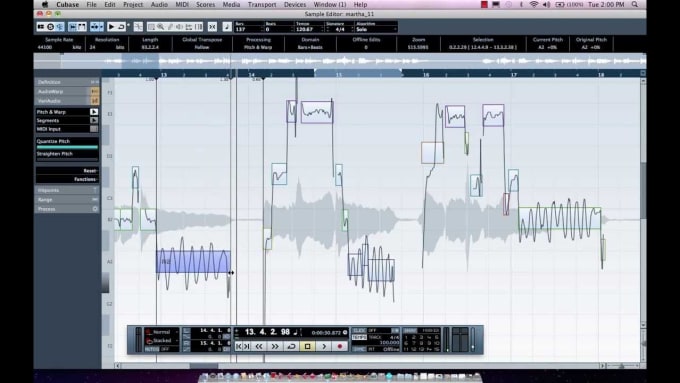Click the Wi-Fi status icon
Image resolution: width=680 pixels, height=383 pixels.
(534, 4)
